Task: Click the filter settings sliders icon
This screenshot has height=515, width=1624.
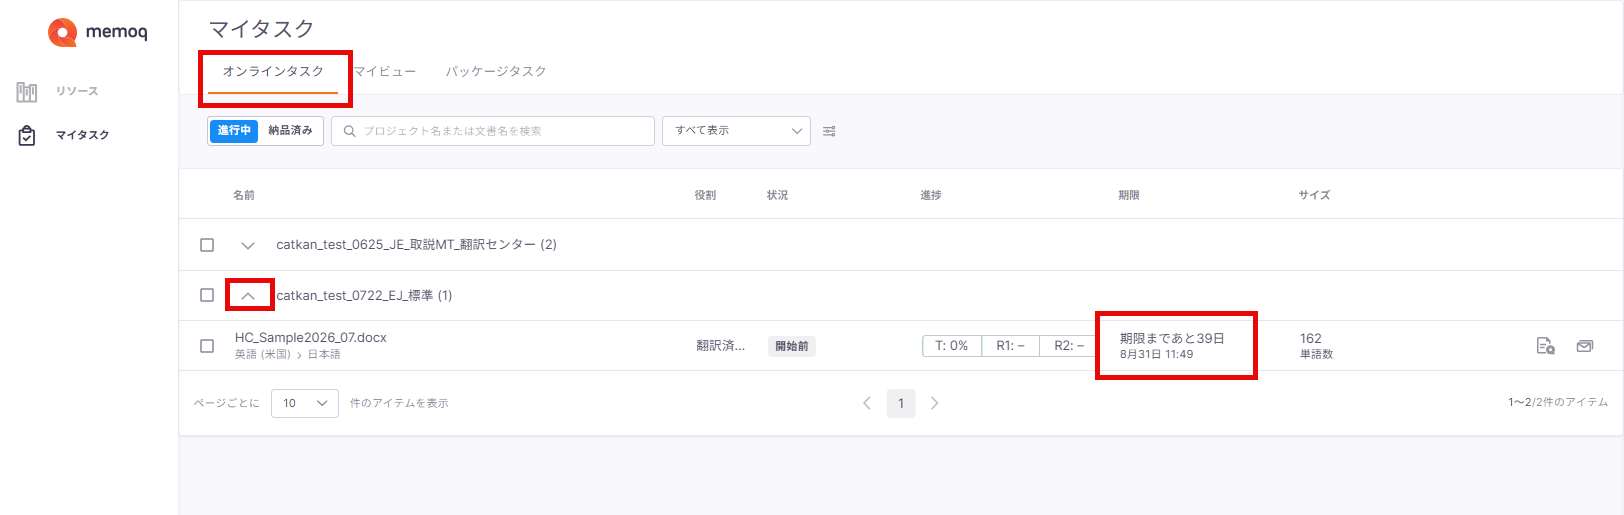Action: coord(829,131)
